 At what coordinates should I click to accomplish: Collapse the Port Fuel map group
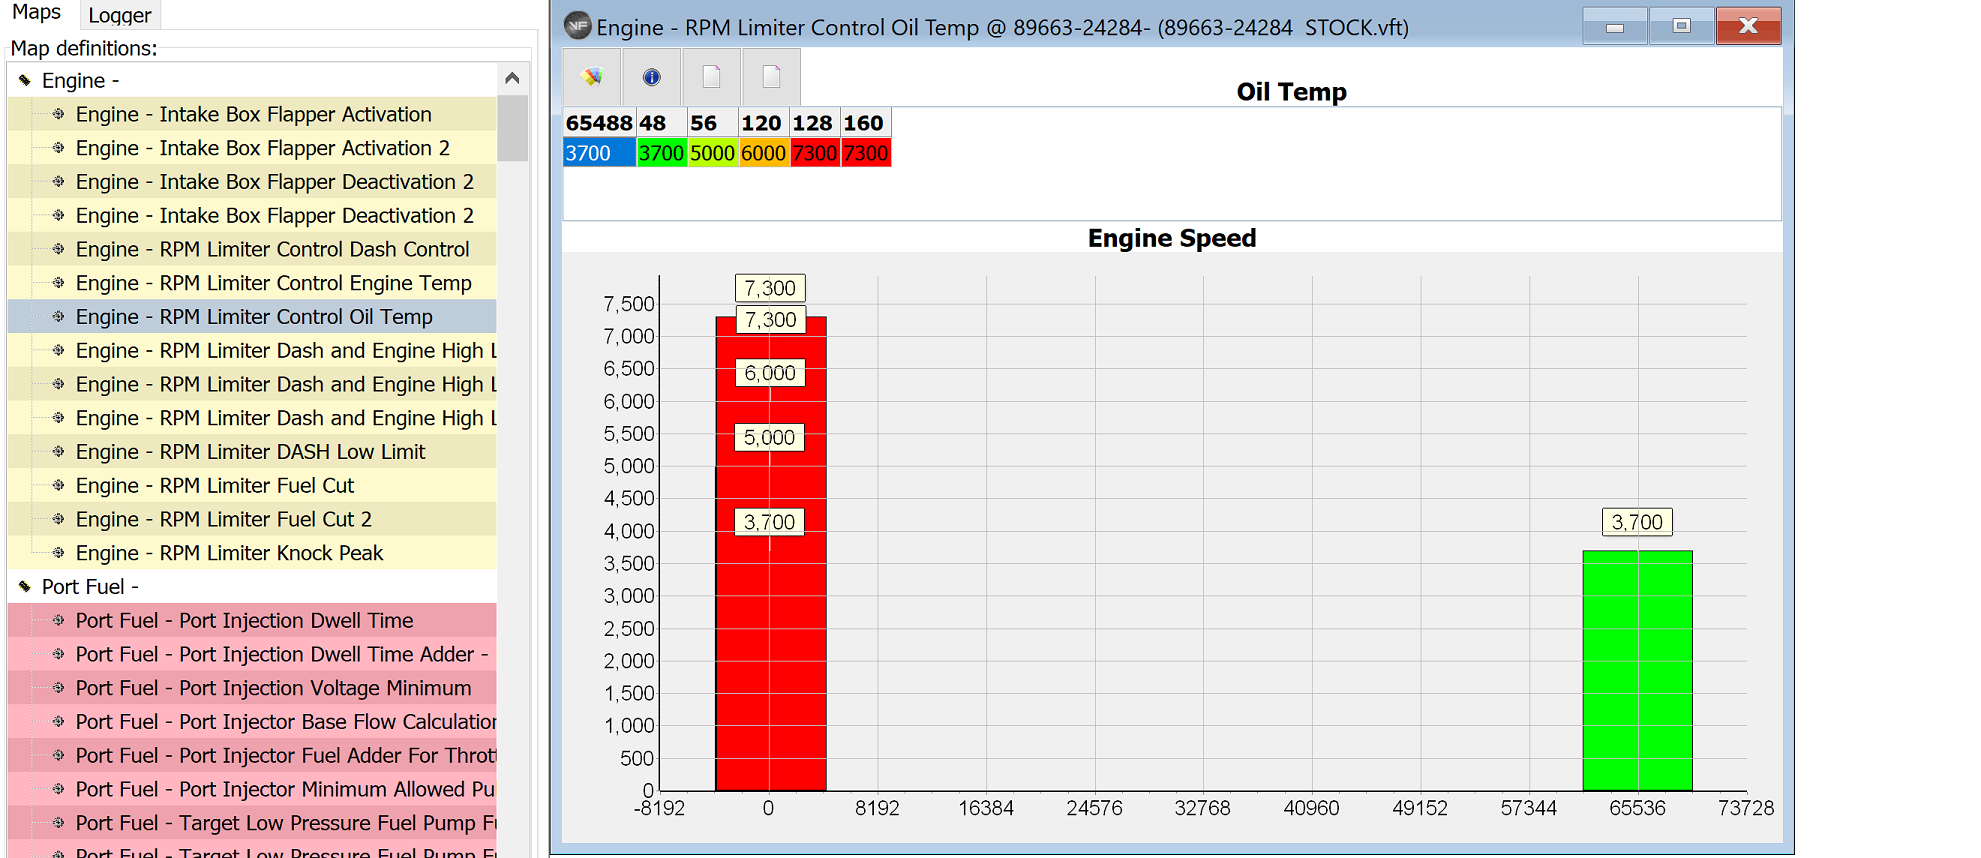pos(24,586)
